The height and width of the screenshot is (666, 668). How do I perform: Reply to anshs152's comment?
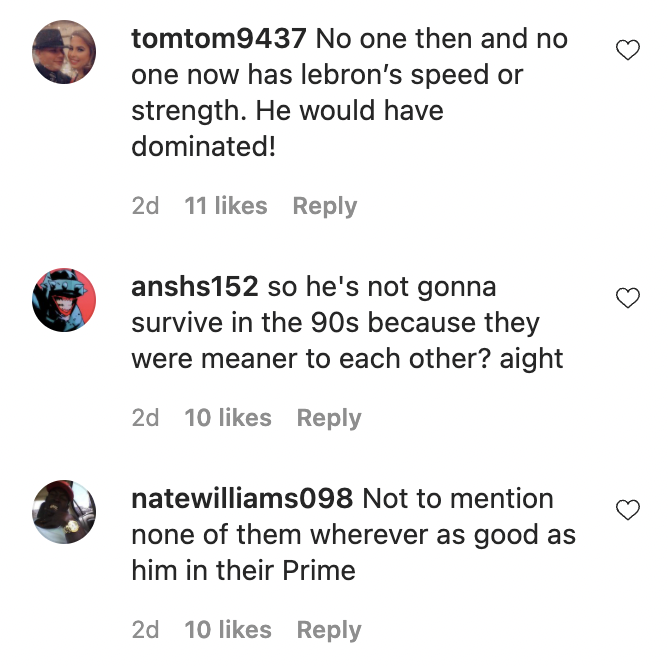pos(328,418)
